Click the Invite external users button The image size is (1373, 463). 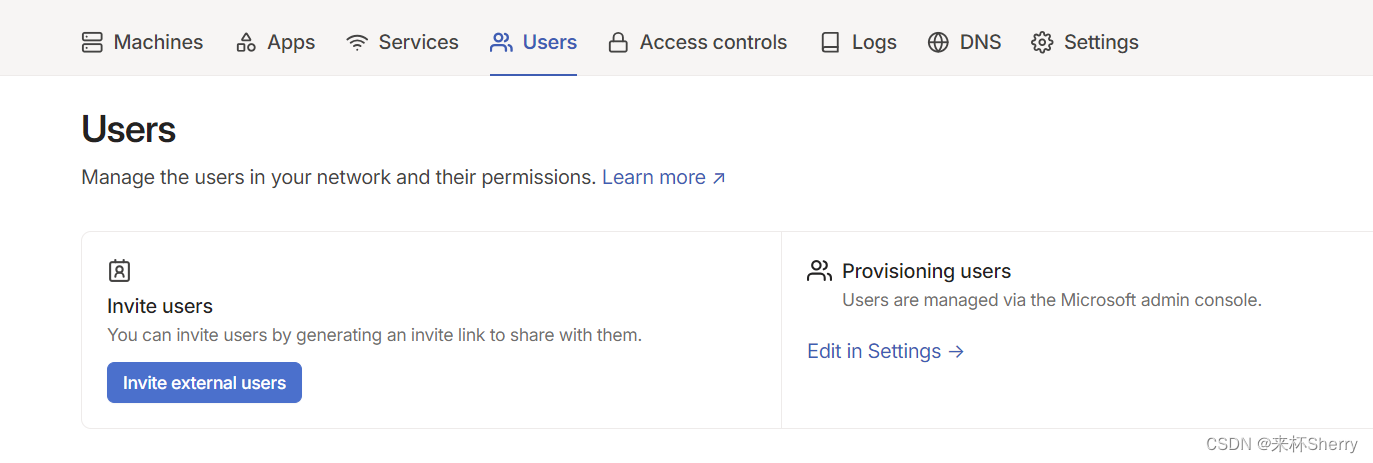tap(204, 383)
